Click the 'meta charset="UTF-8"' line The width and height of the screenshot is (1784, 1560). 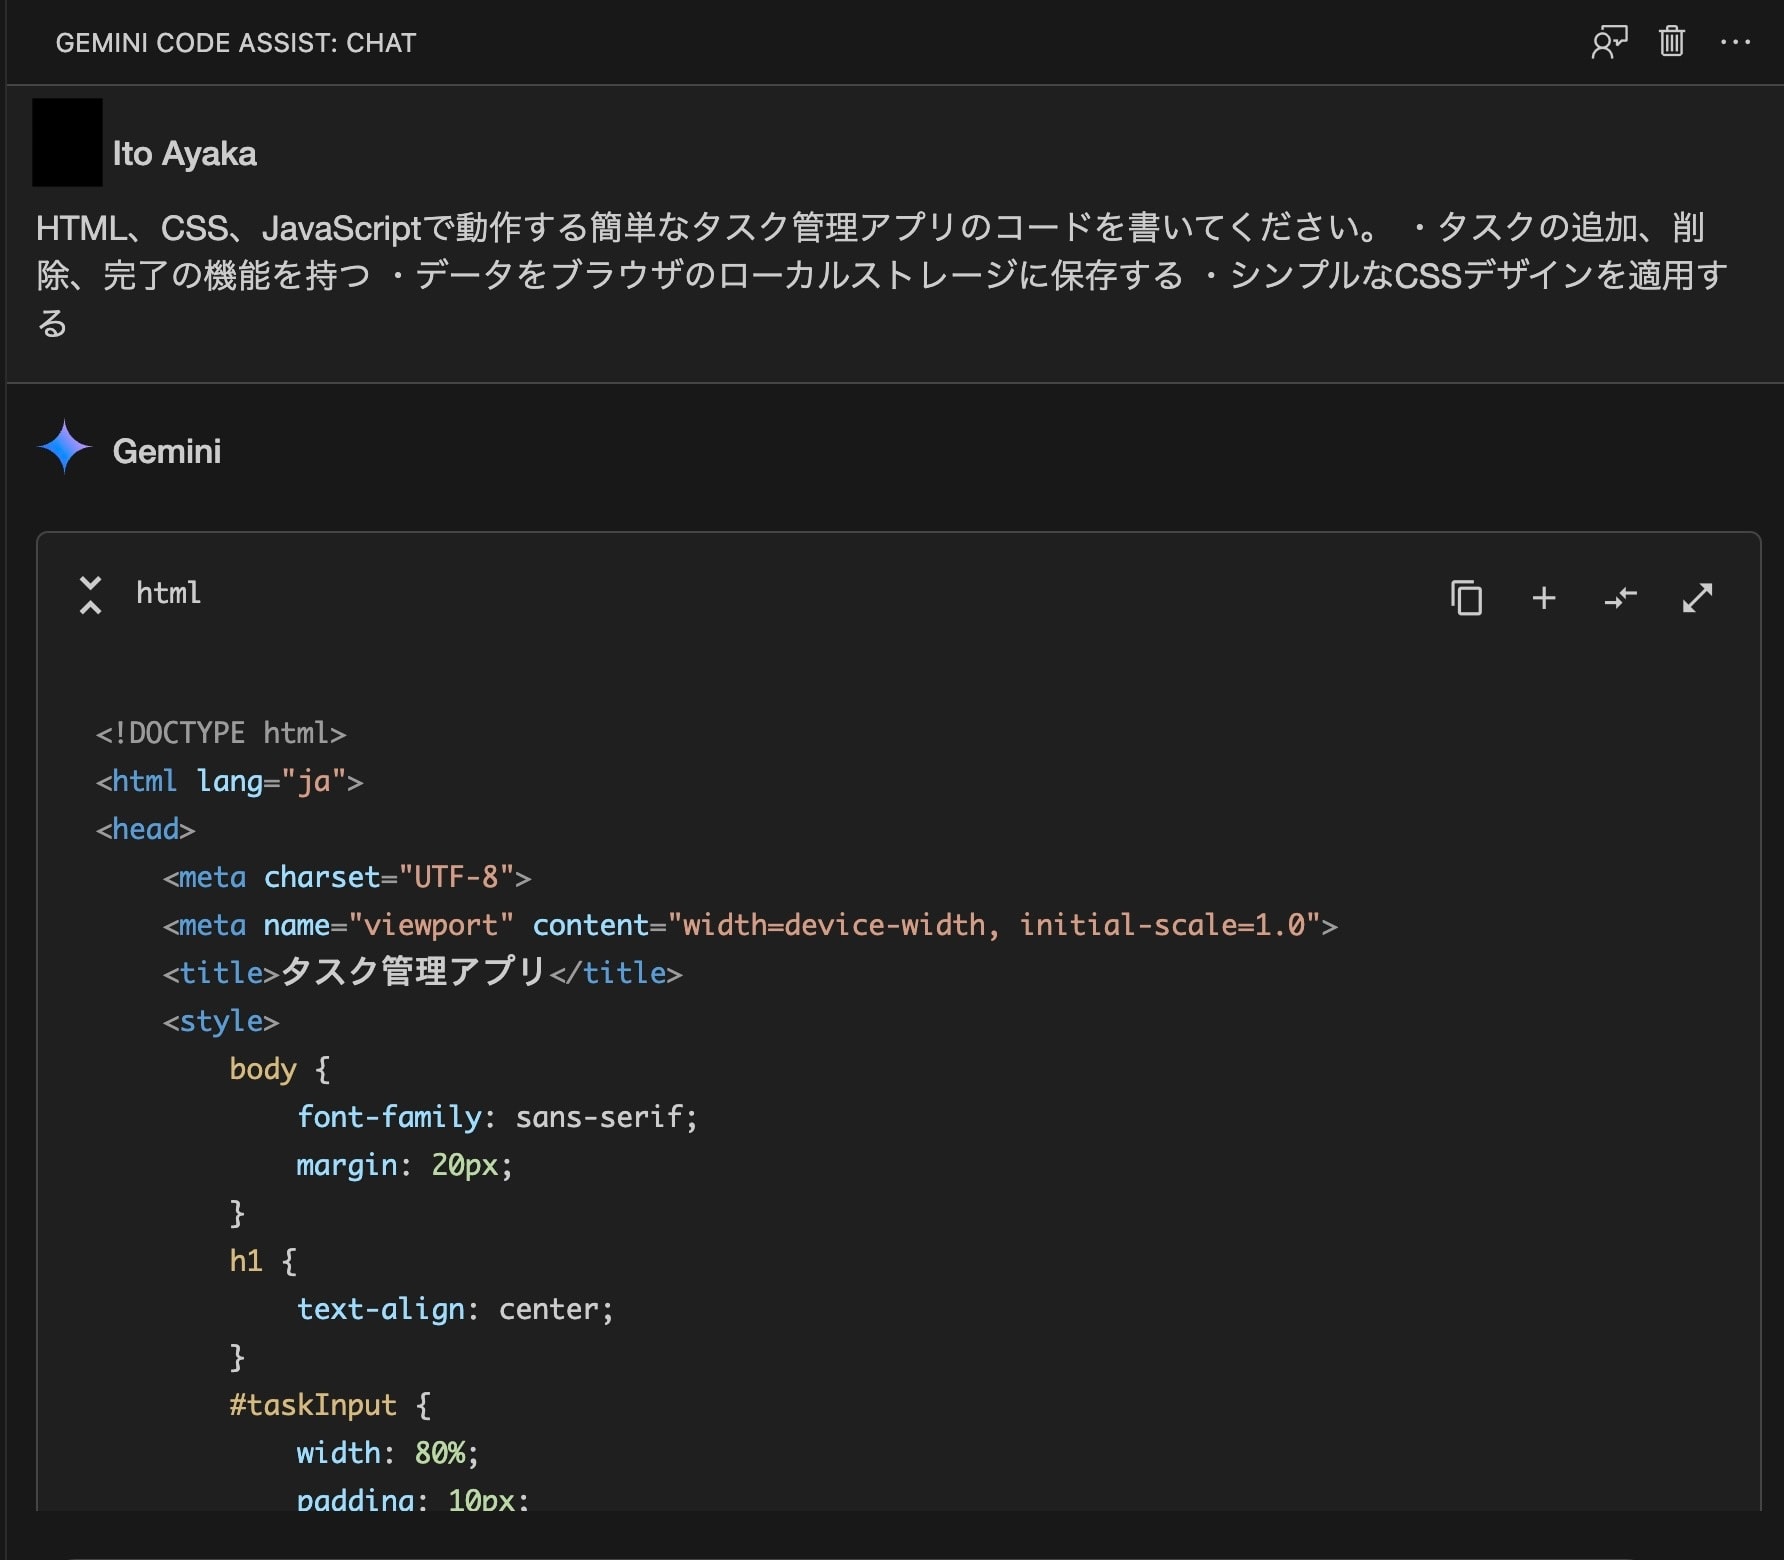coord(347,877)
